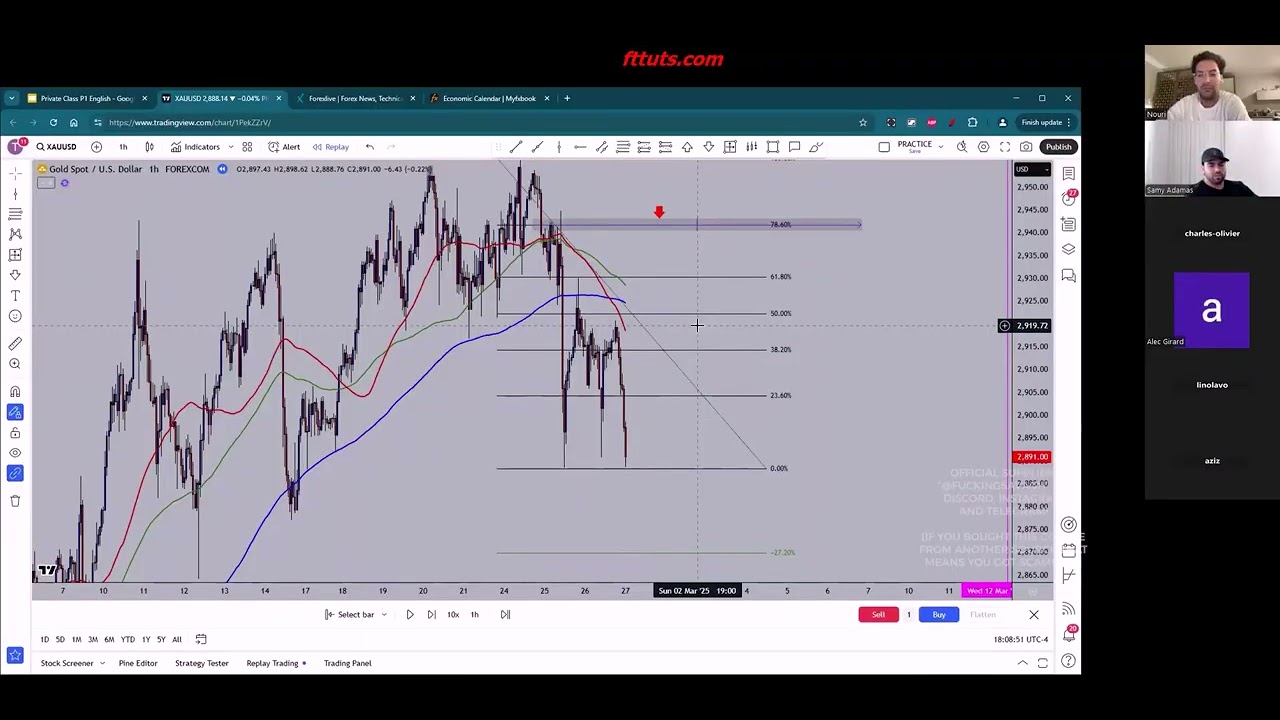Toggle the lock all drawings icon

(x=15, y=433)
